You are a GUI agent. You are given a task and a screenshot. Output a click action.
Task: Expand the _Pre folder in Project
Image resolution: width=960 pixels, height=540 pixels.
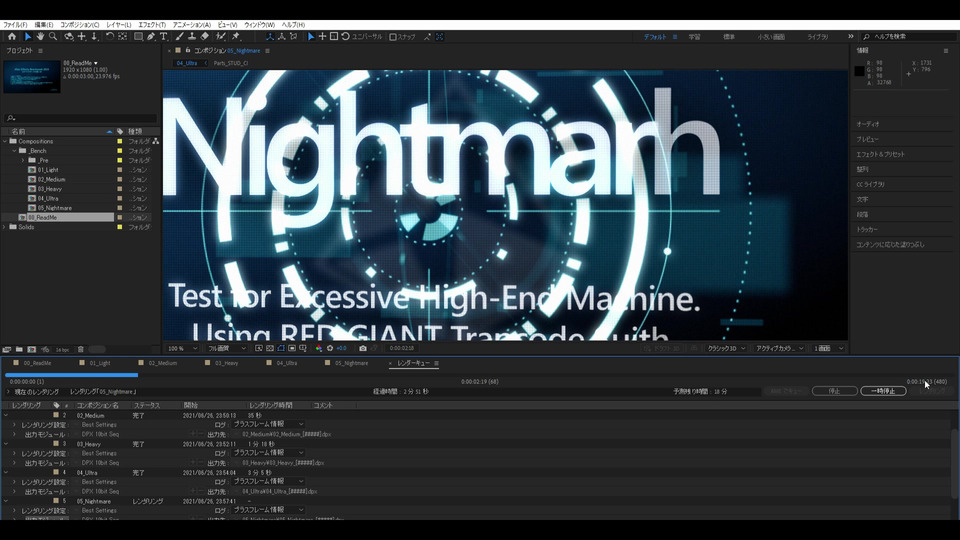point(23,160)
